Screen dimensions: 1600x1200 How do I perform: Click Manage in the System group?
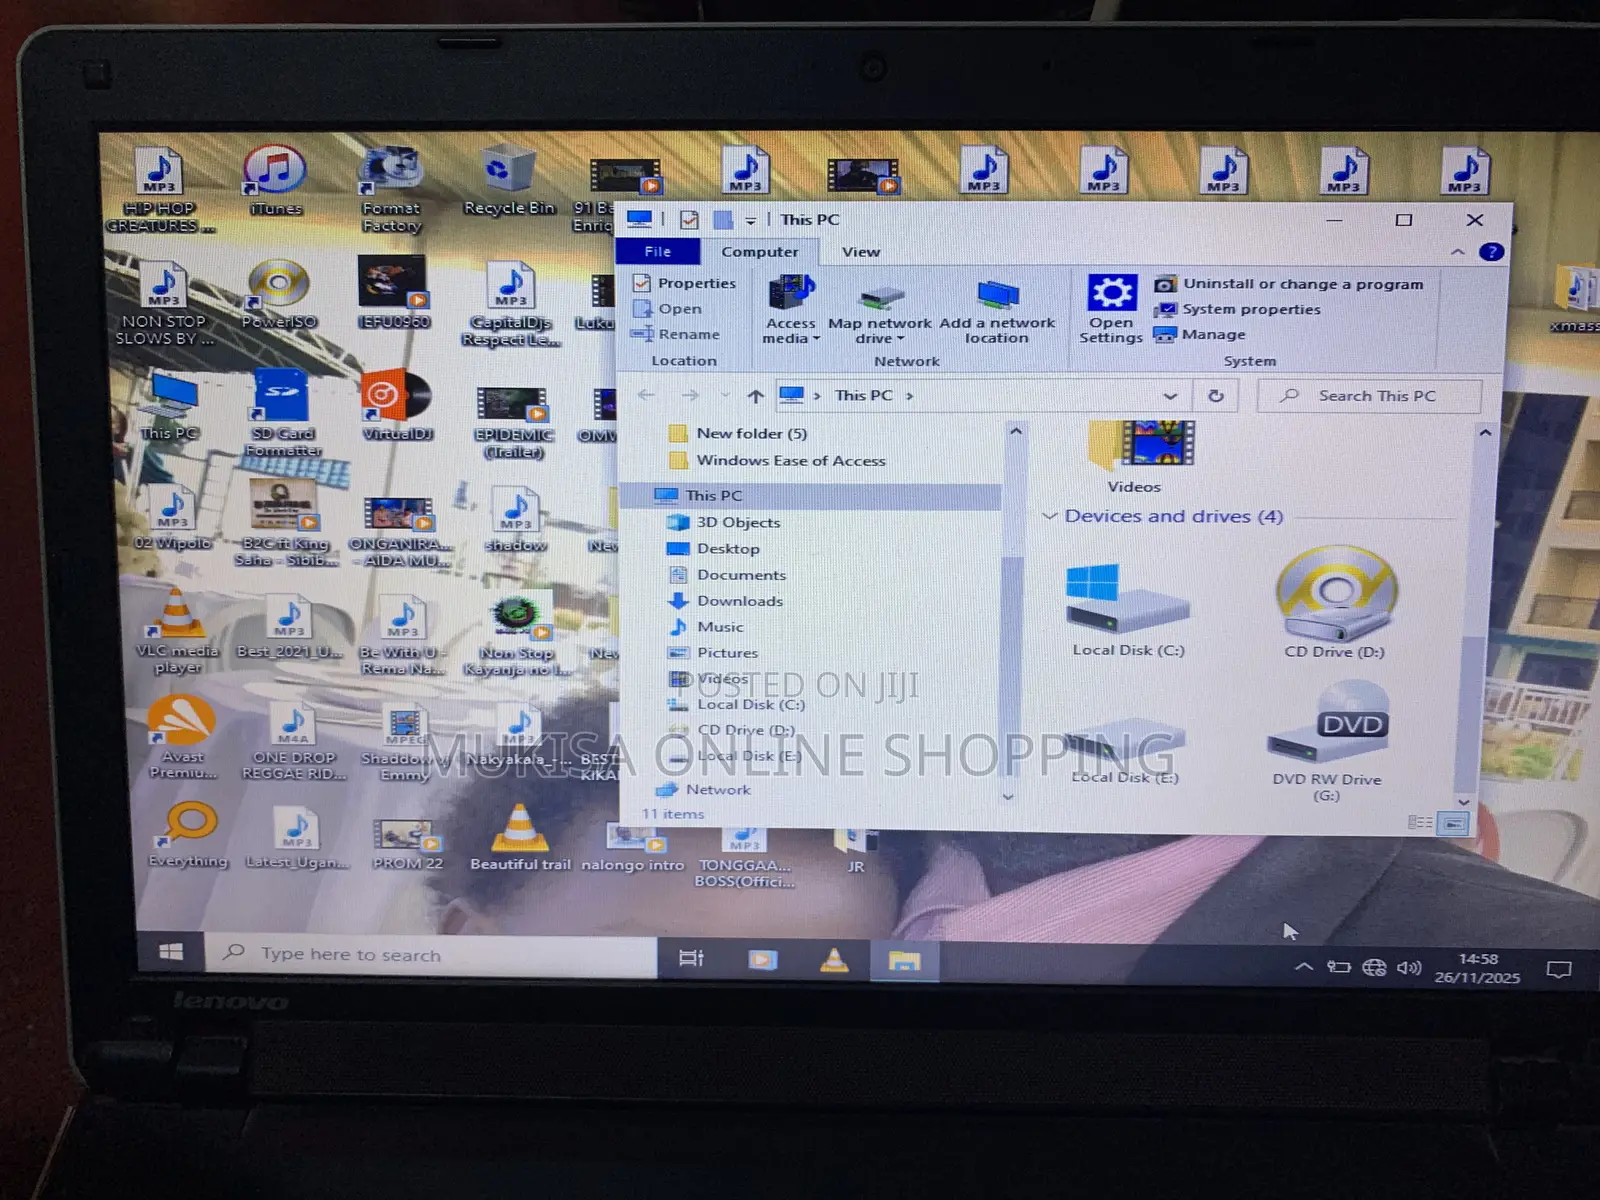pyautogui.click(x=1200, y=334)
